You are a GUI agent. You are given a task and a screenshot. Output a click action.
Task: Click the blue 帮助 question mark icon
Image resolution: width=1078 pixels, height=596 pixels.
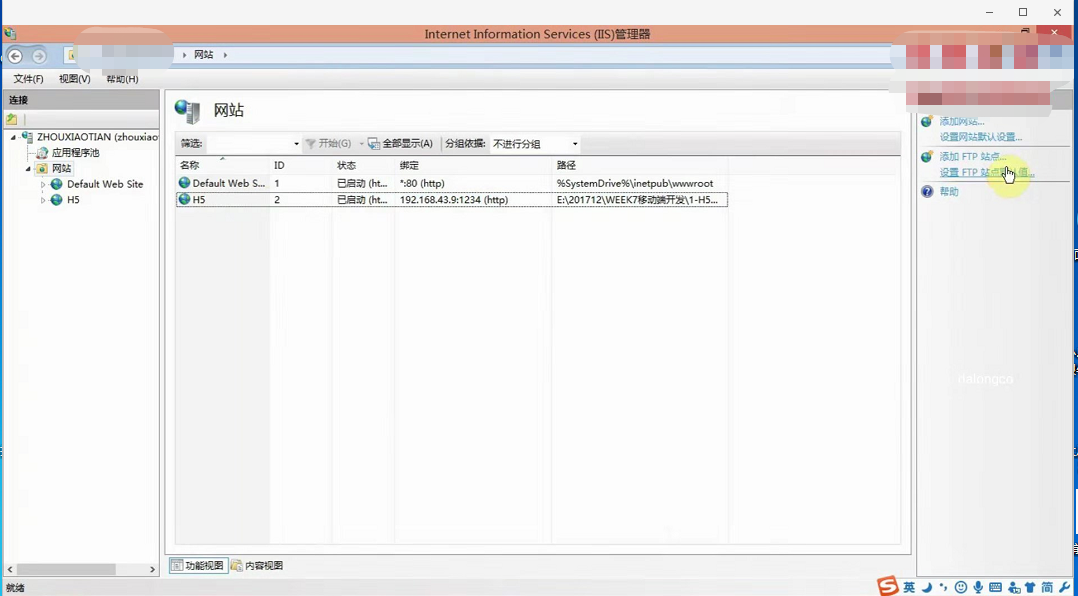point(927,192)
